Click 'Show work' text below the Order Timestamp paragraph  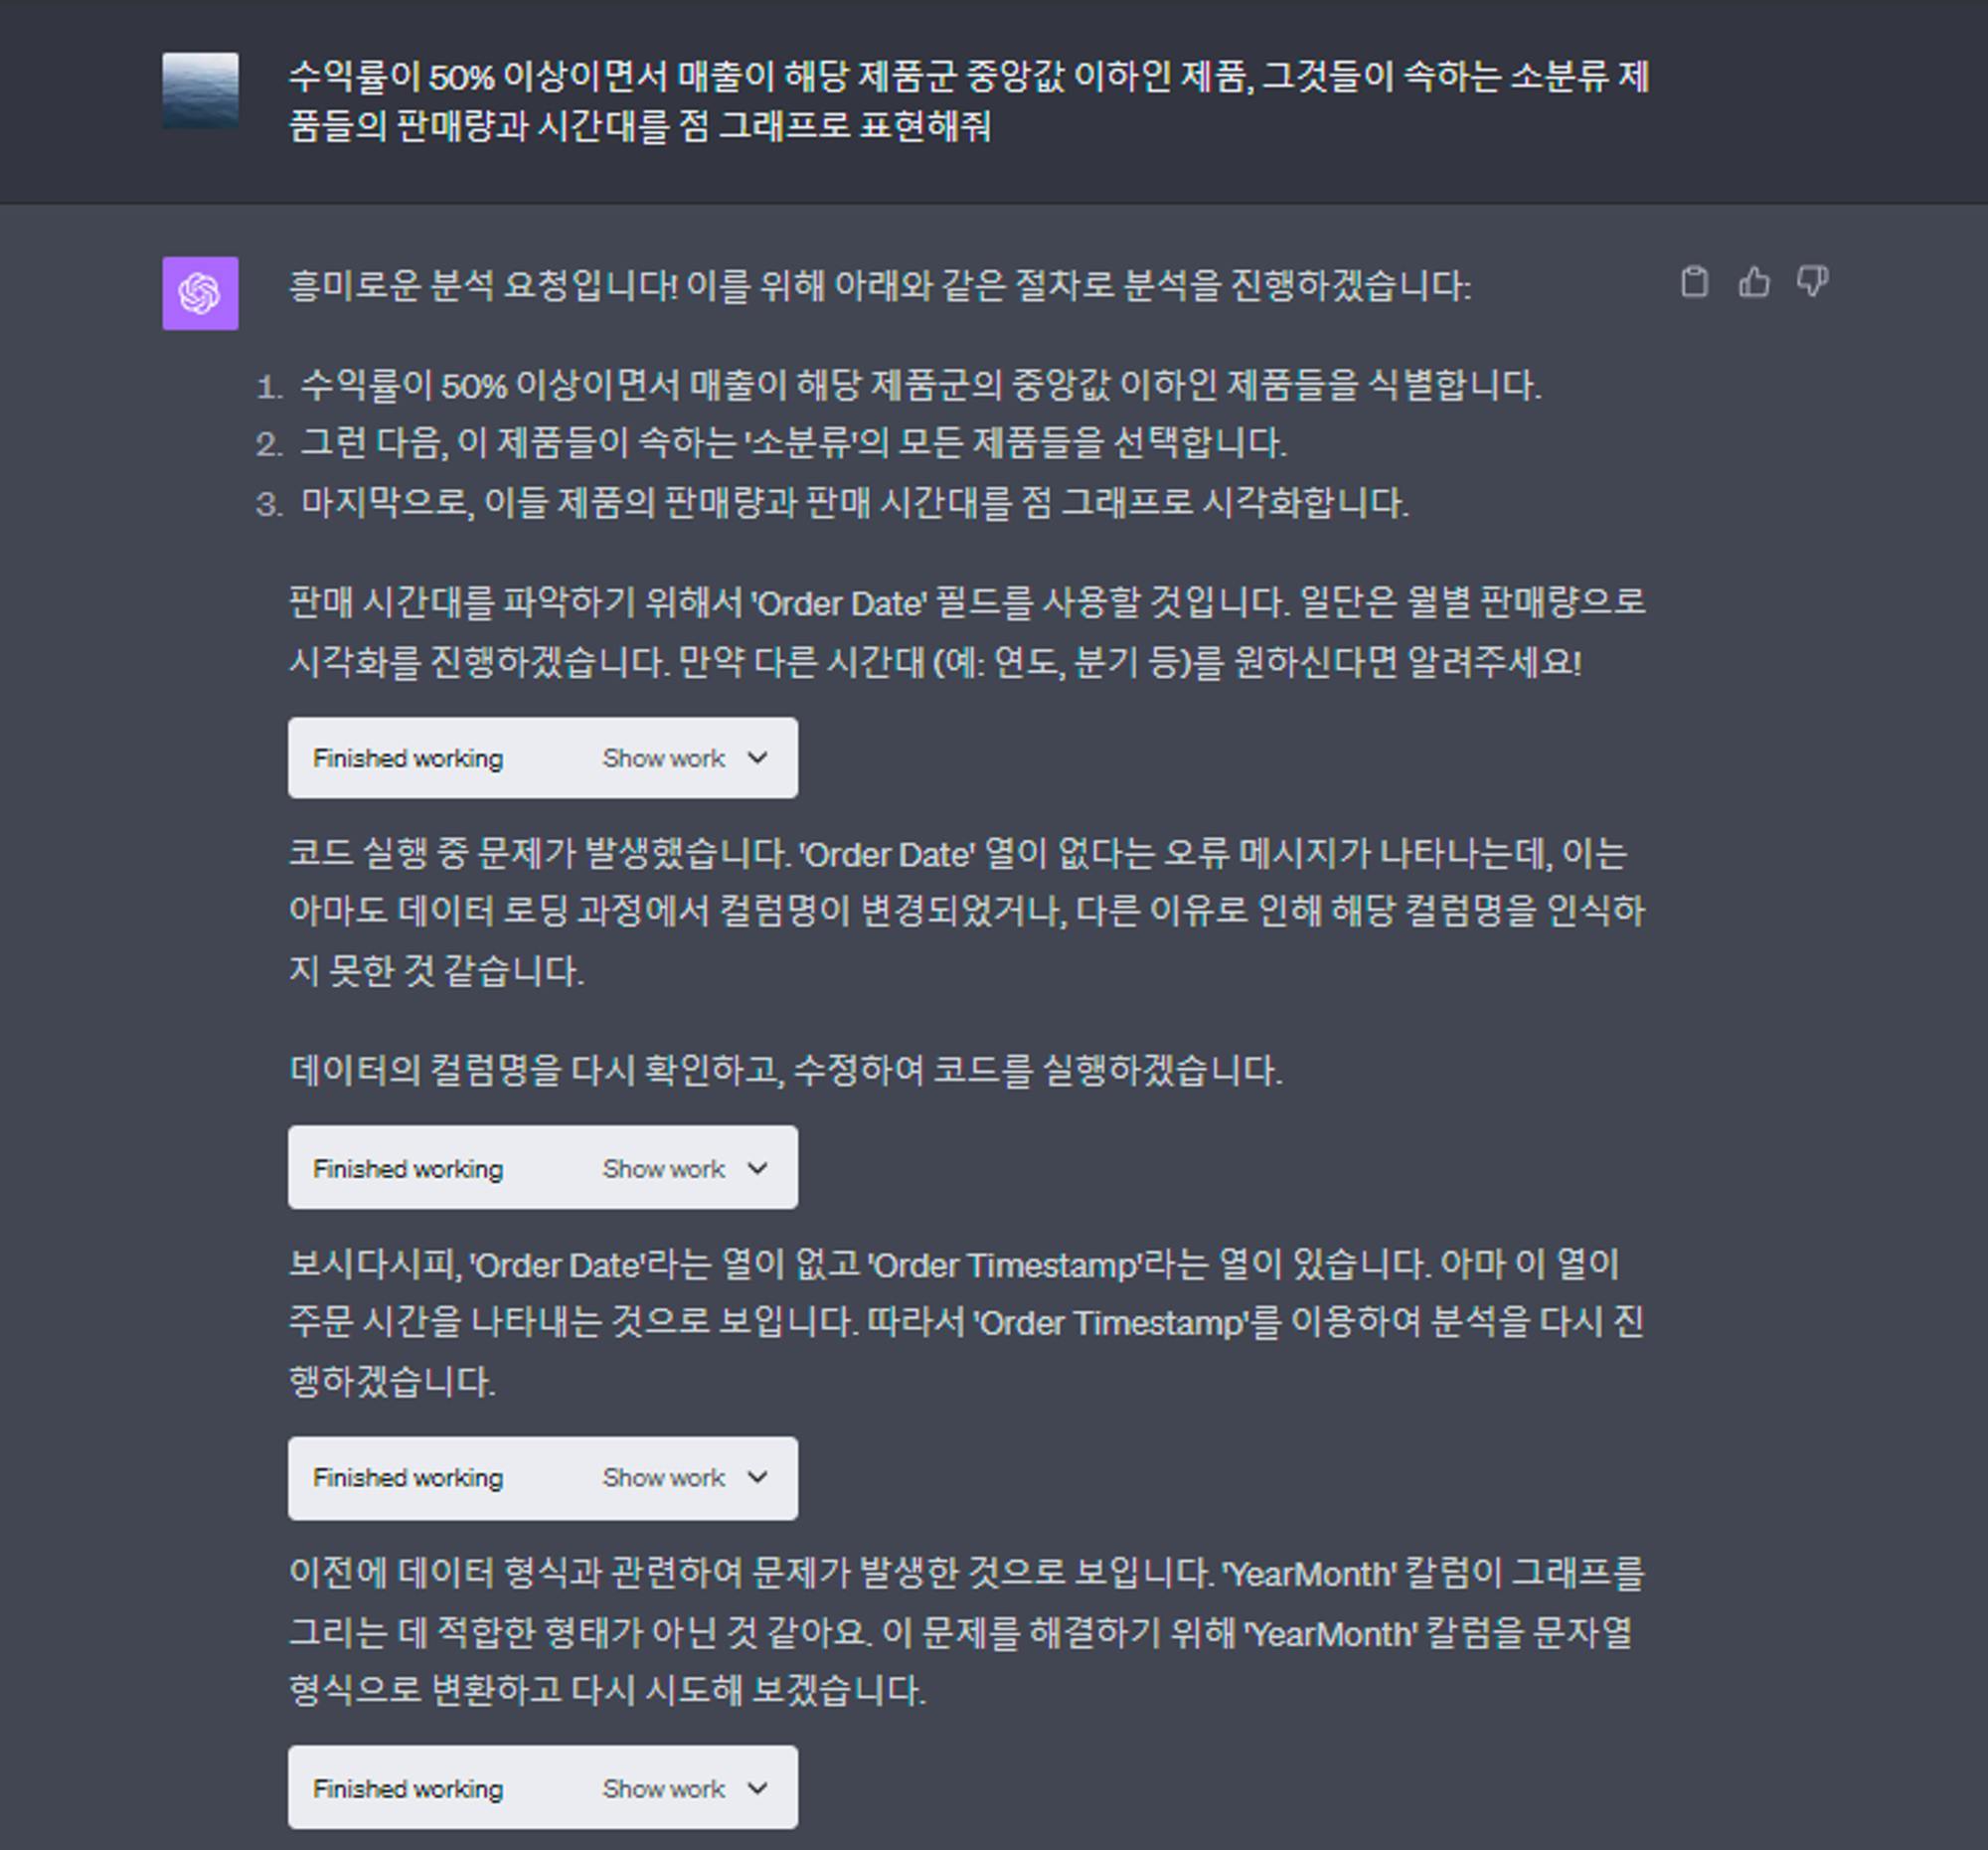click(x=663, y=1477)
